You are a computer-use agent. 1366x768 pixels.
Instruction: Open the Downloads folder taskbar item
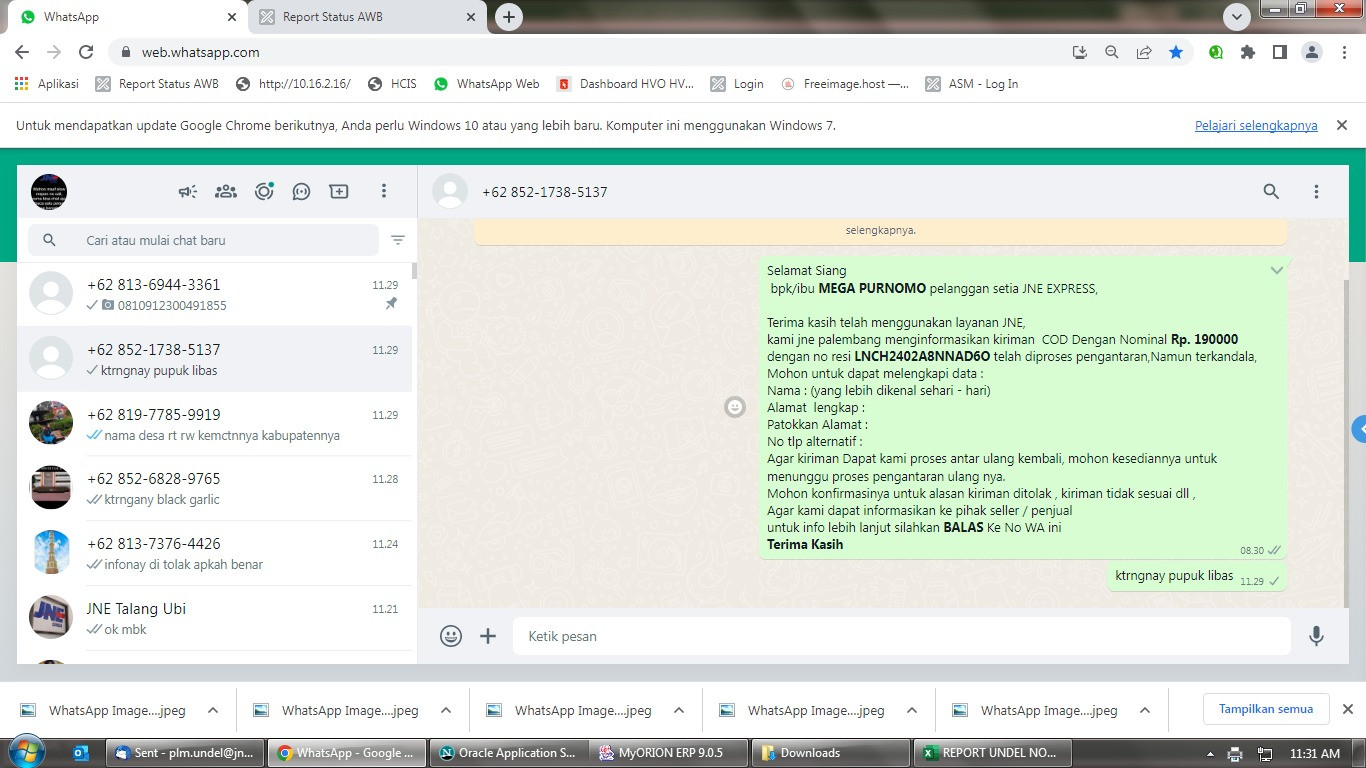point(830,753)
